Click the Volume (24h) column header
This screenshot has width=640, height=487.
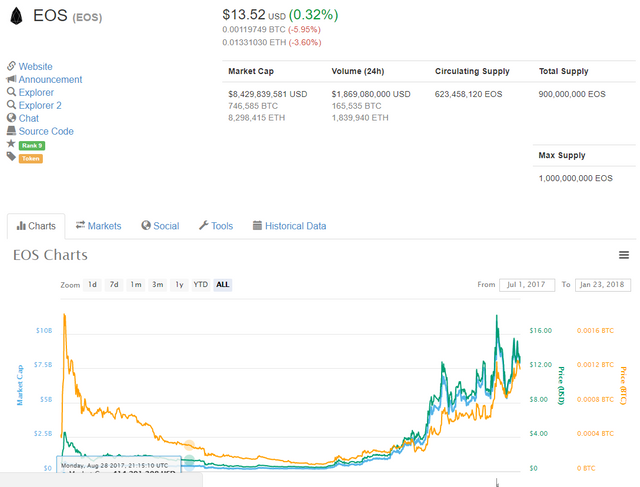(x=358, y=71)
